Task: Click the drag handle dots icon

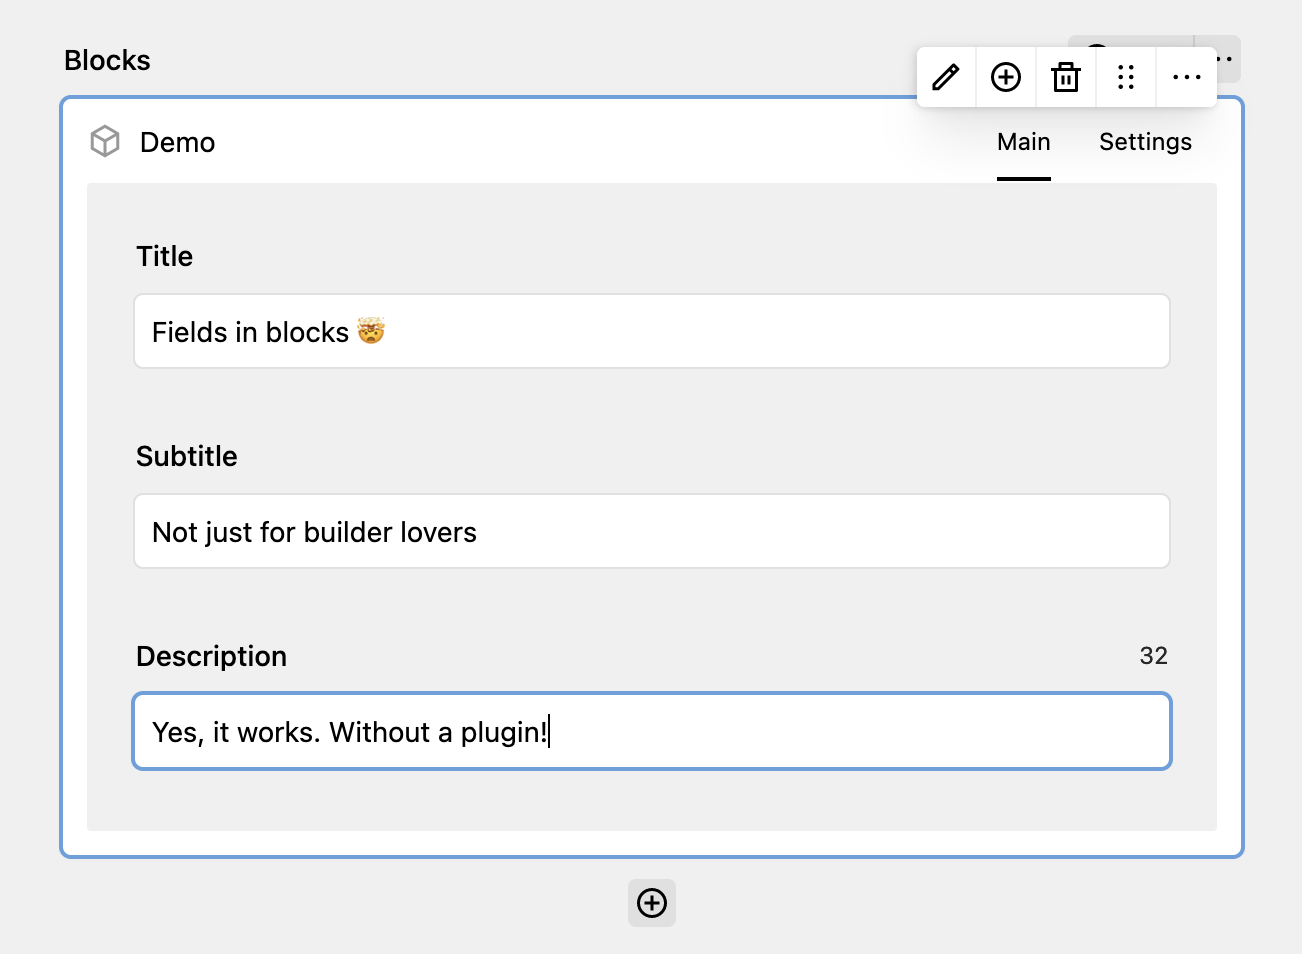Action: point(1126,77)
